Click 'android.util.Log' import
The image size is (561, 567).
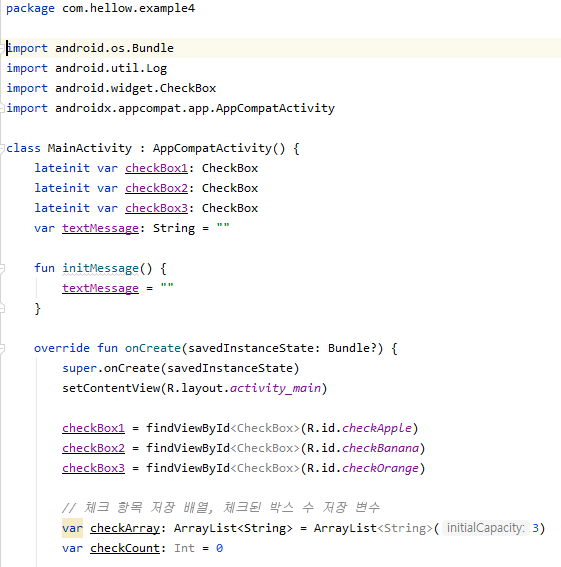point(111,68)
